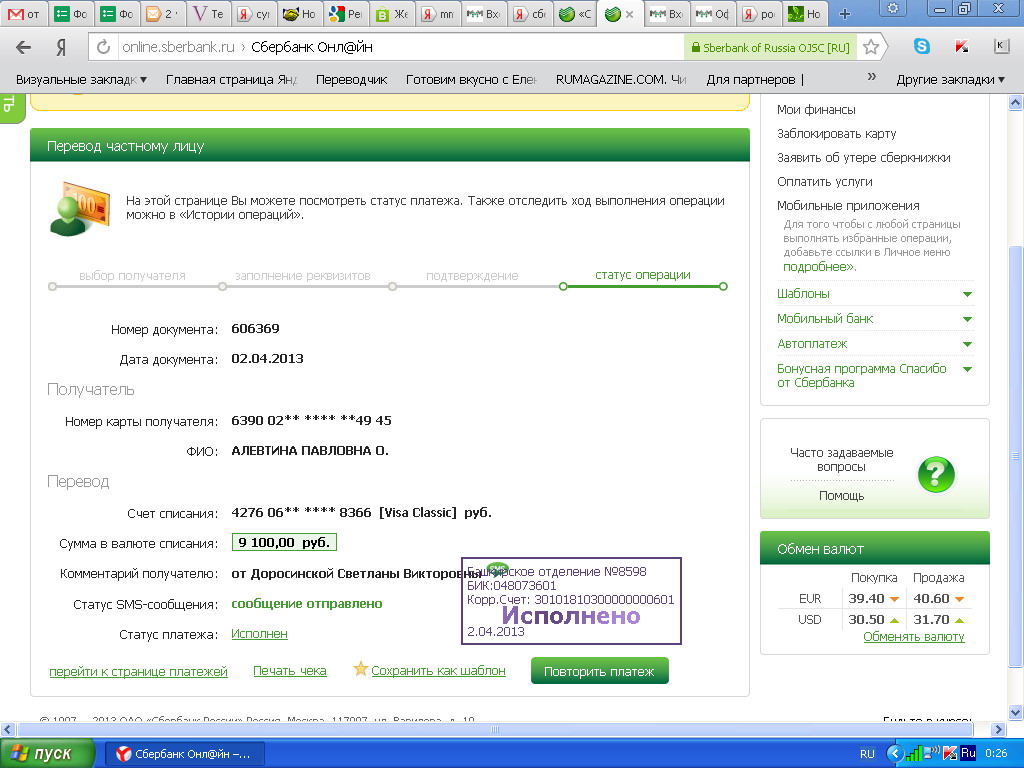Click the vertical scrollbar up arrow
Image resolution: width=1024 pixels, height=768 pixels.
[x=1016, y=103]
